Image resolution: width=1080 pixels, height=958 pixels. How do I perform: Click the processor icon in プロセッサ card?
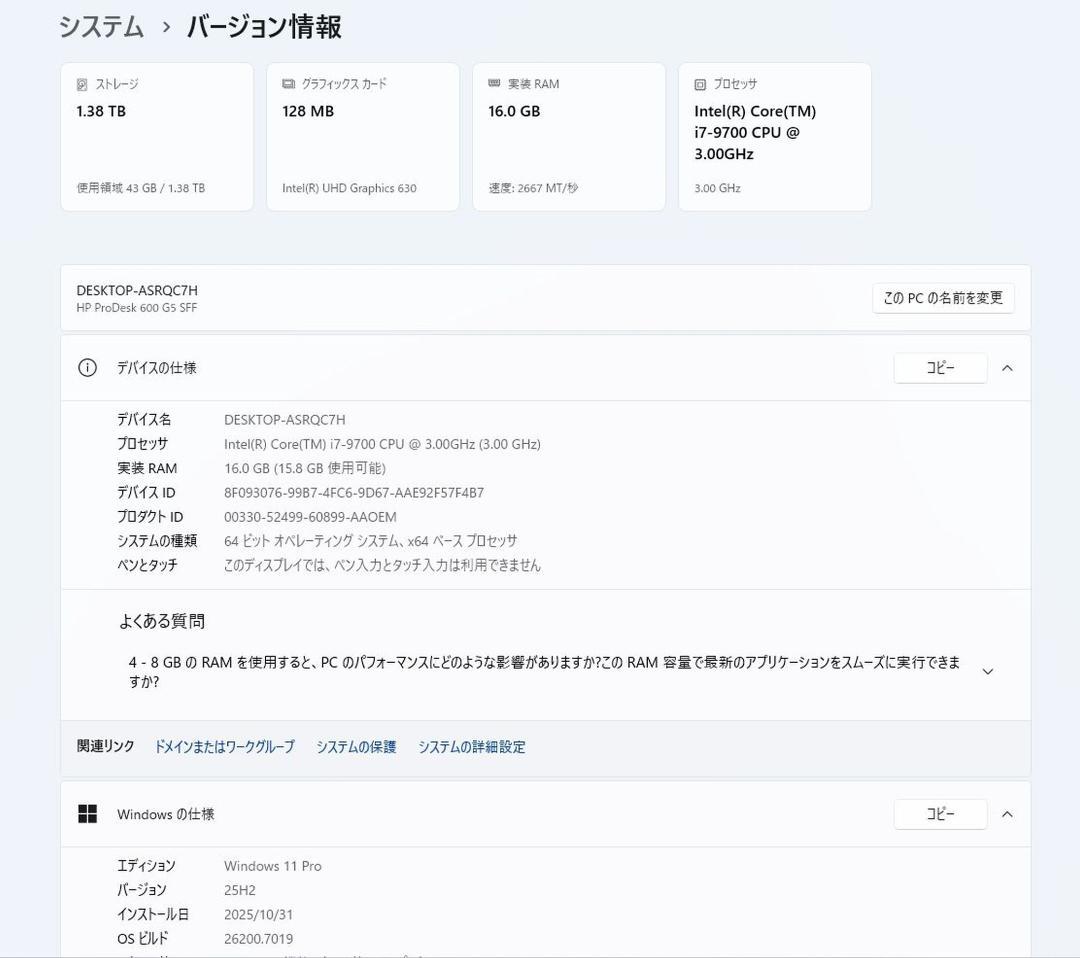[700, 85]
